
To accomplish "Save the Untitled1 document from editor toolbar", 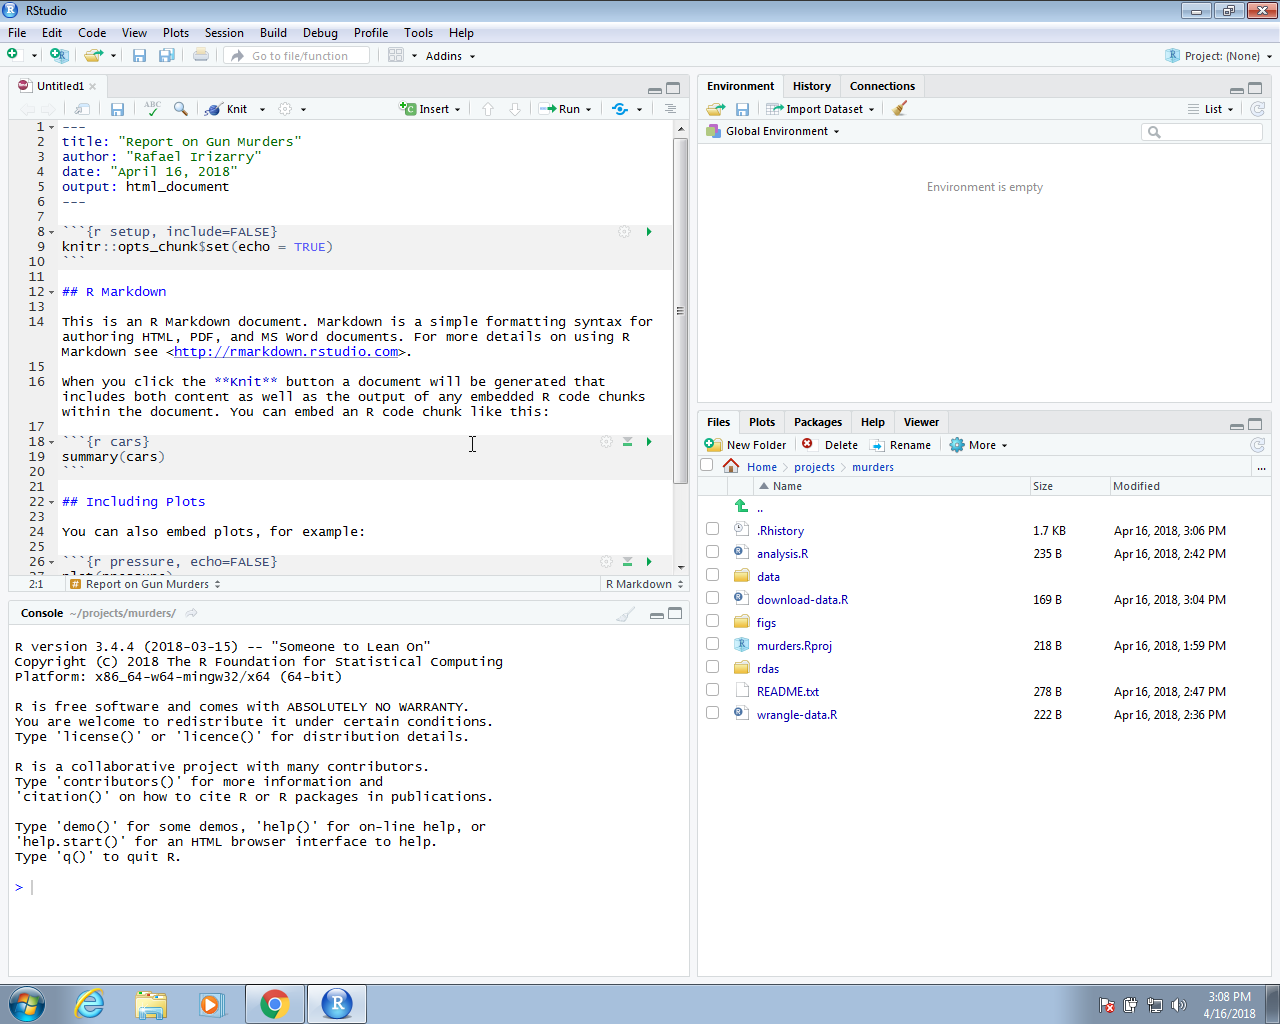I will pos(117,109).
